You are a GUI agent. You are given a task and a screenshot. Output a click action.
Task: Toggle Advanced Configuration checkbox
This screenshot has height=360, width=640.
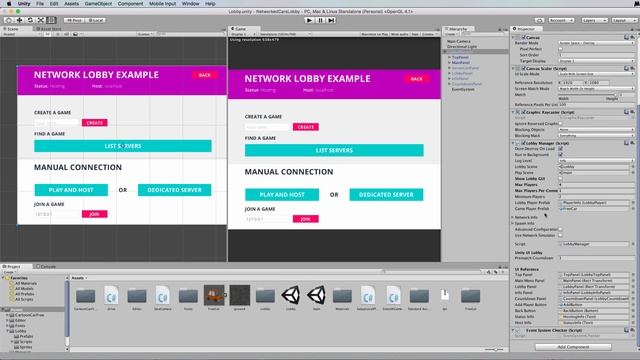(x=560, y=229)
